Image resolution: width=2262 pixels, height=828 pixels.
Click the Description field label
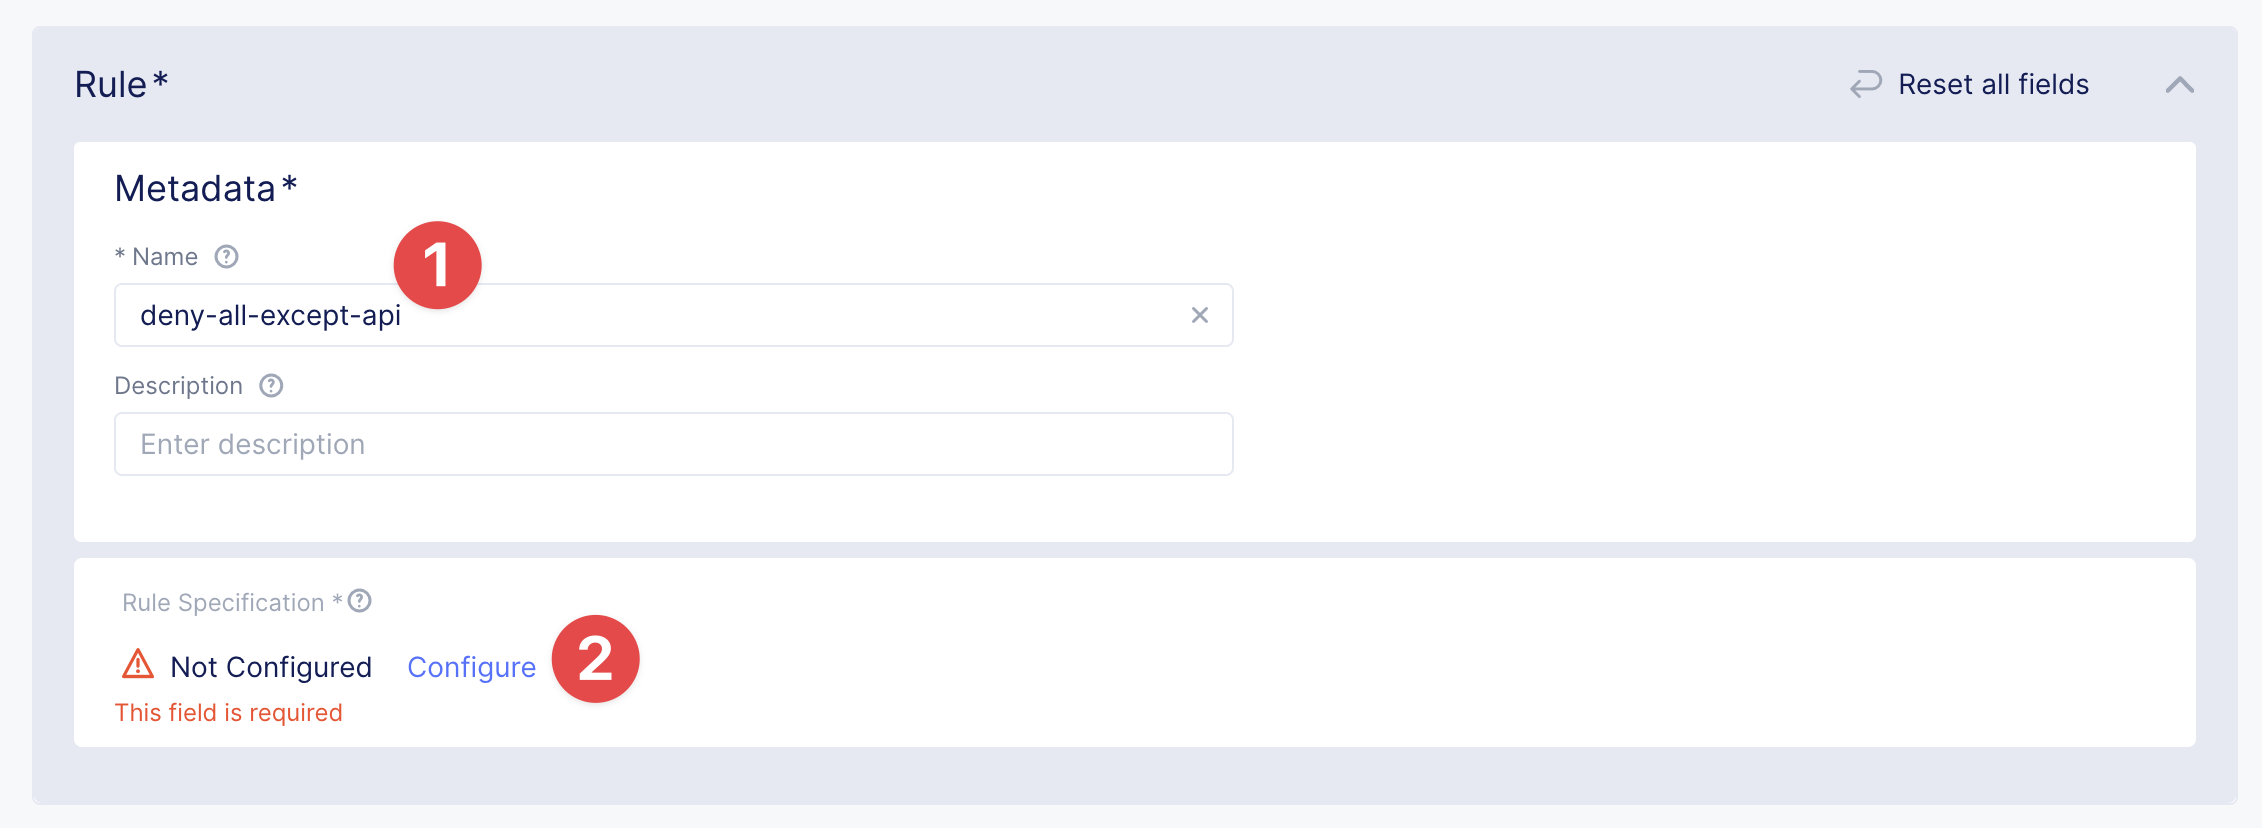178,386
